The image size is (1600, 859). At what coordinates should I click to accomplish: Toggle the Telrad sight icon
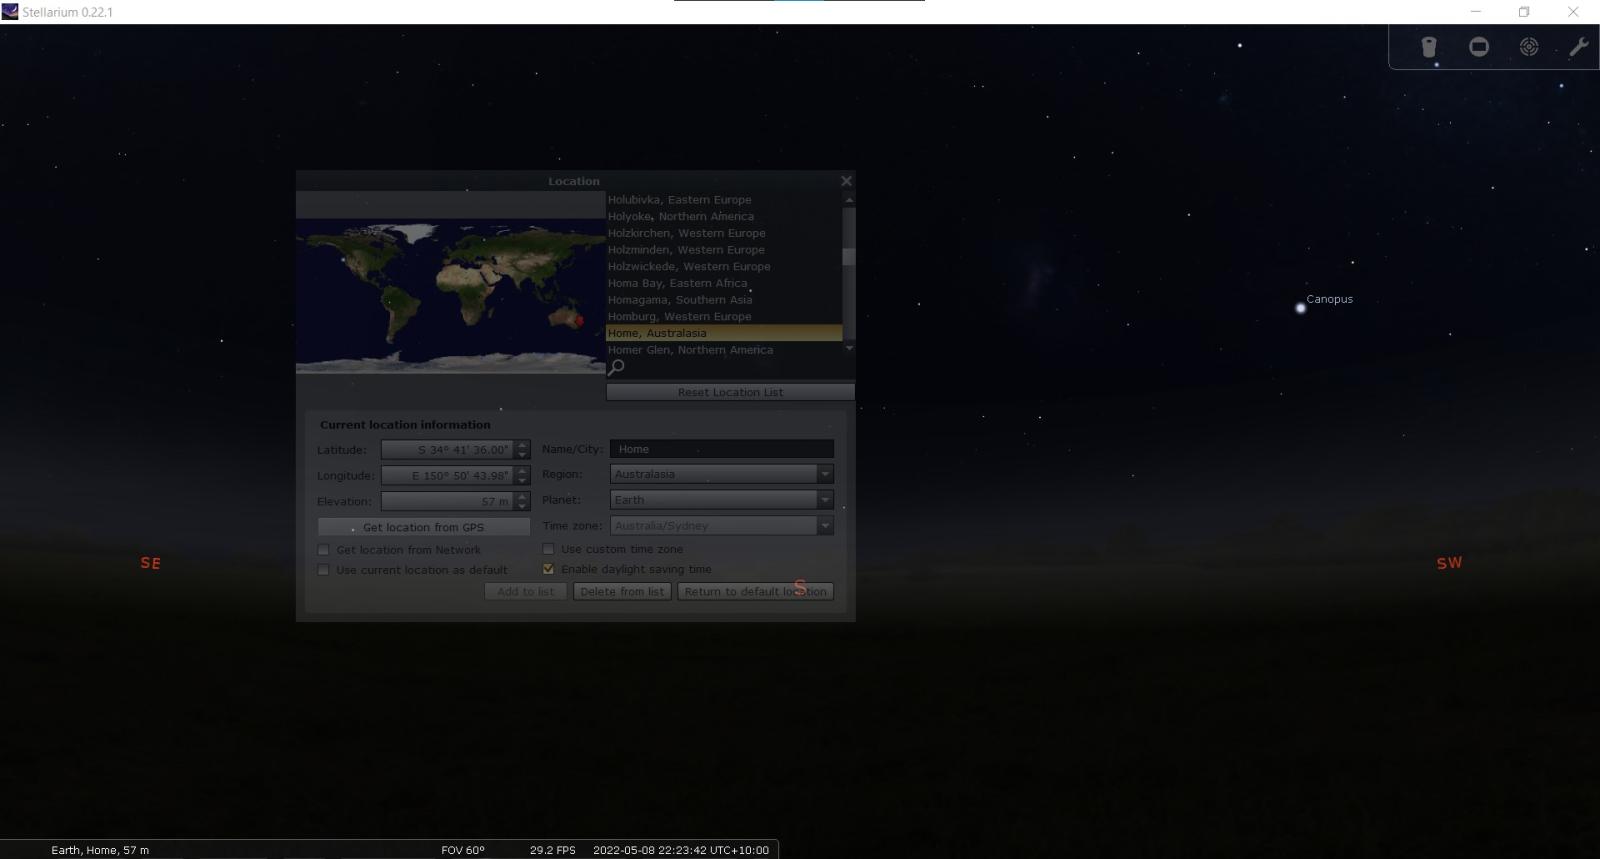tap(1529, 47)
